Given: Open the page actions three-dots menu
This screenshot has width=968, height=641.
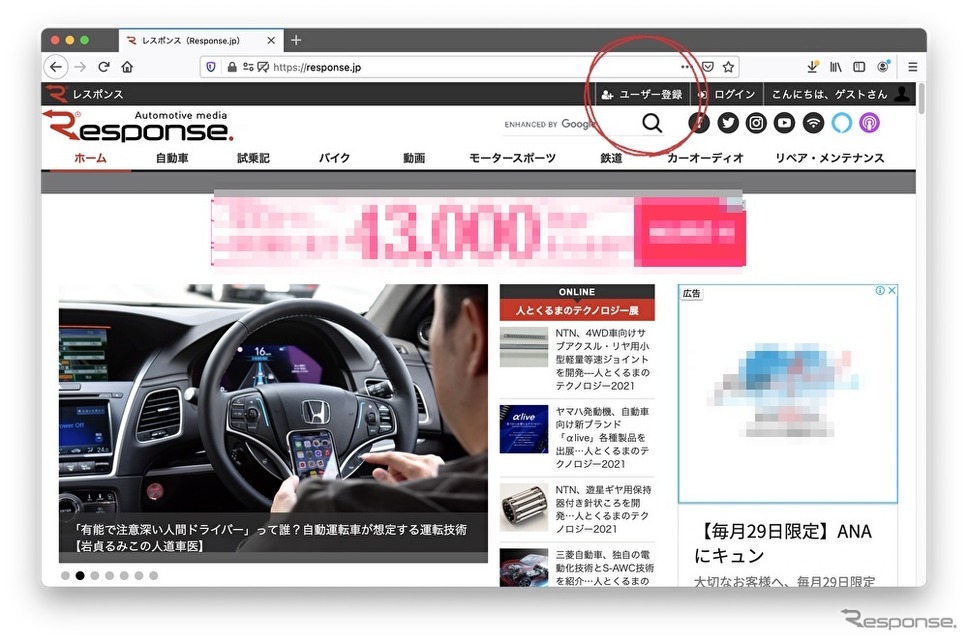Looking at the screenshot, I should point(686,67).
